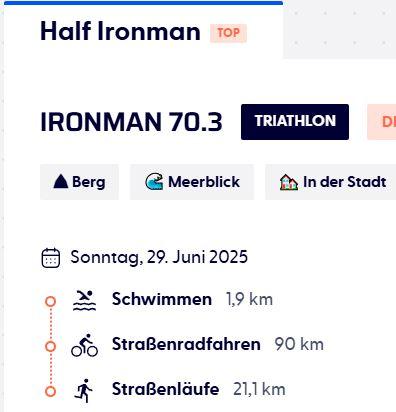Viewport: 396px width, 412px height.
Task: Click the Straßenradfahren stage timeline circle
Action: click(x=50, y=346)
